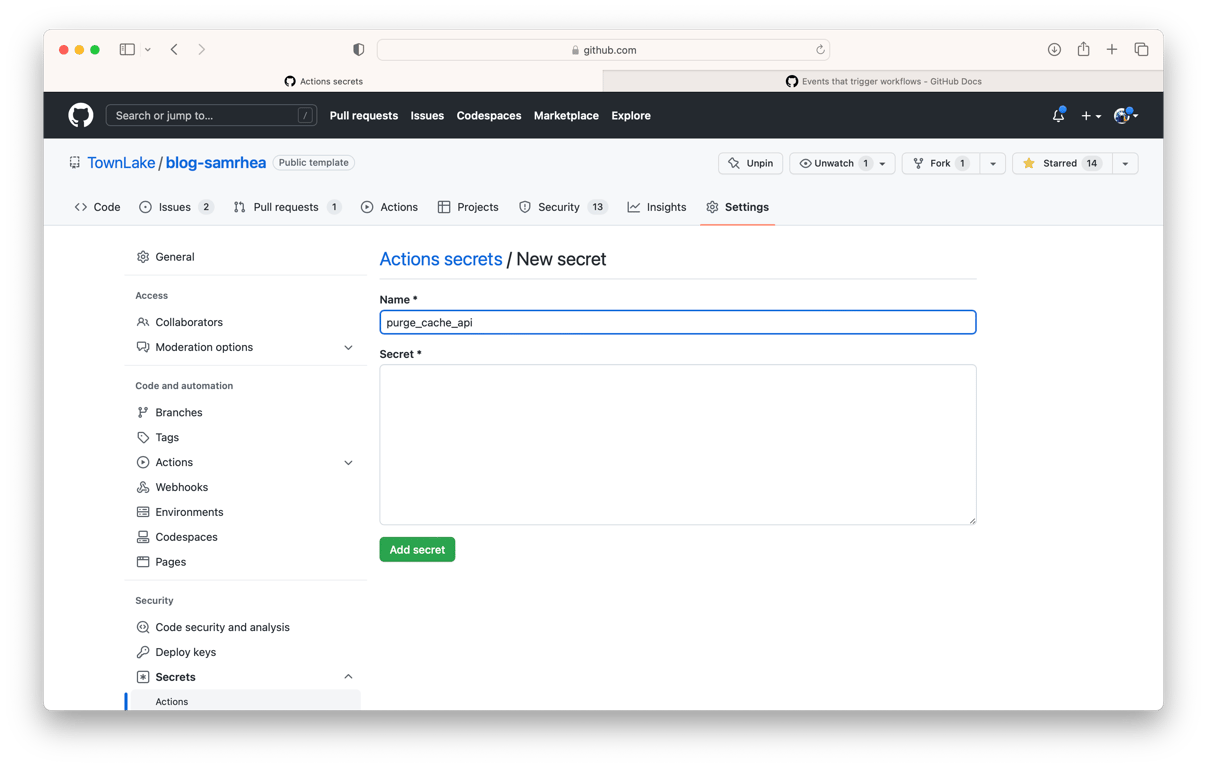Open the notifications bell

coord(1058,116)
